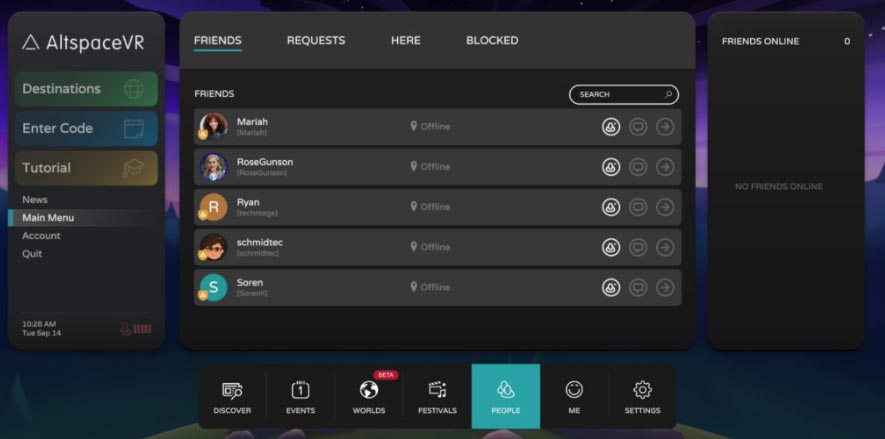Switch to the Blocked tab
885x439 pixels.
coord(492,41)
